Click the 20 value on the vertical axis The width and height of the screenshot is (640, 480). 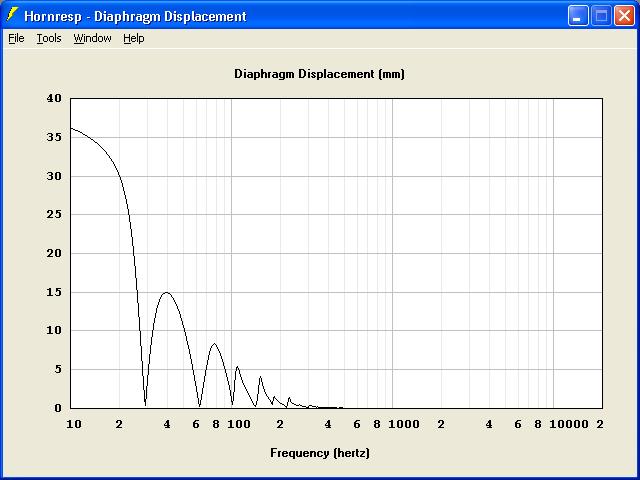54,253
